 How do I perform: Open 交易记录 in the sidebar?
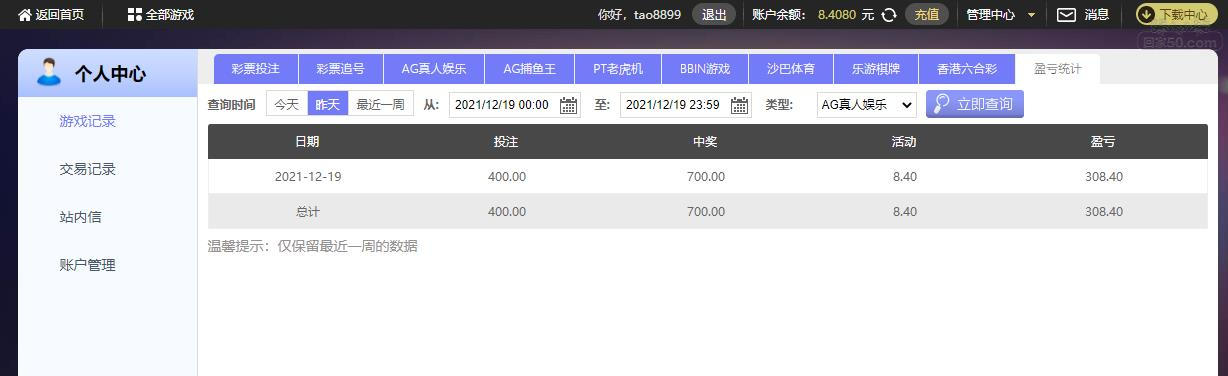click(88, 169)
